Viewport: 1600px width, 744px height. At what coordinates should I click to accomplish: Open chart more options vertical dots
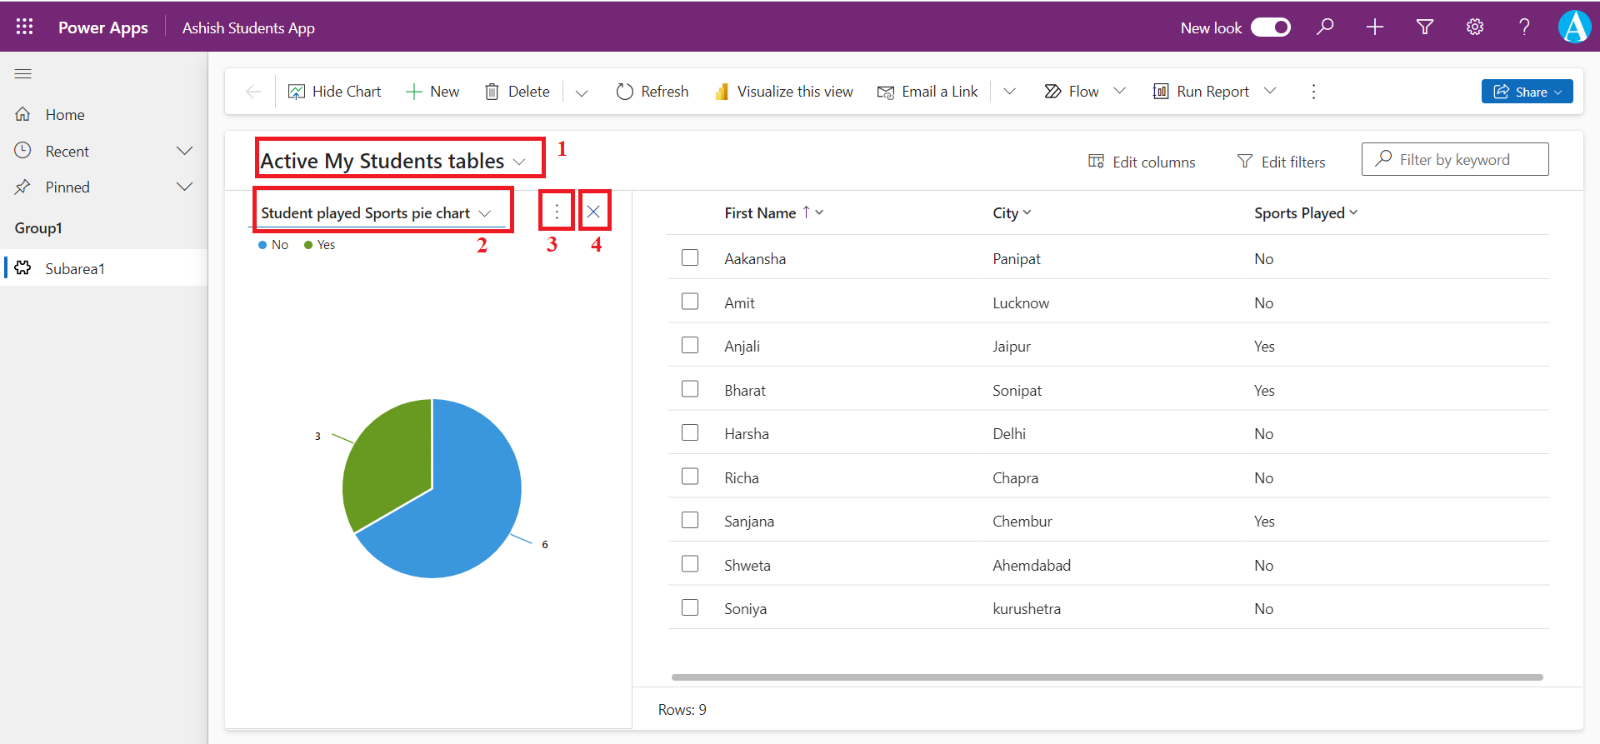[557, 212]
